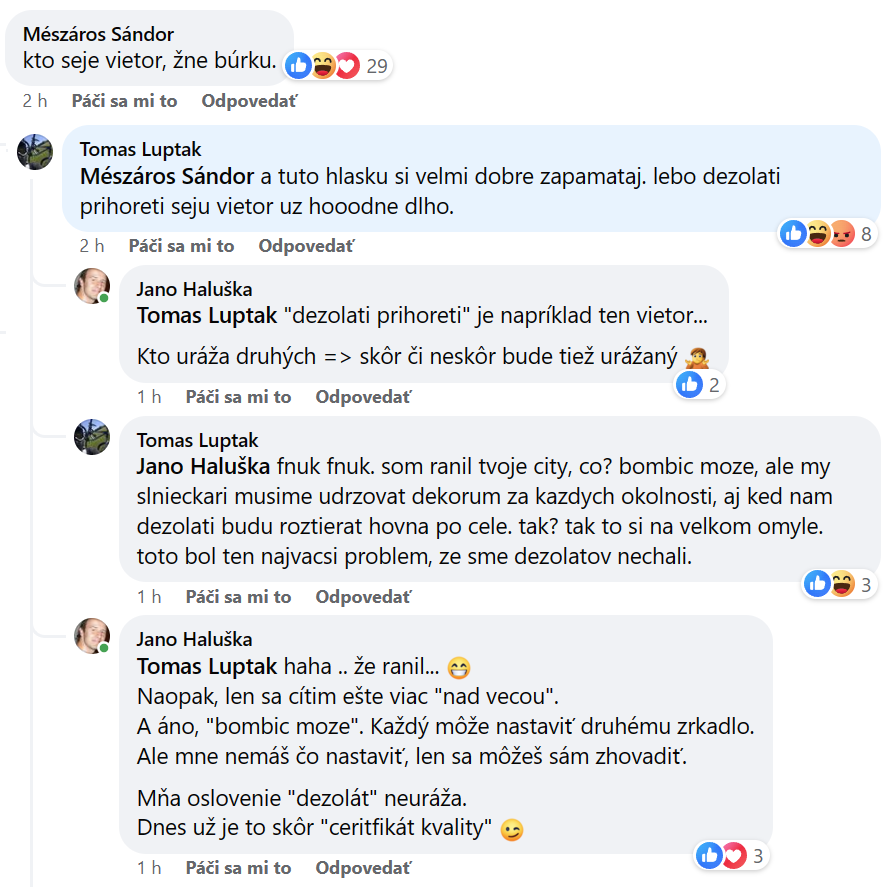Click Jano Haluška's avatar on first reply

point(92,286)
